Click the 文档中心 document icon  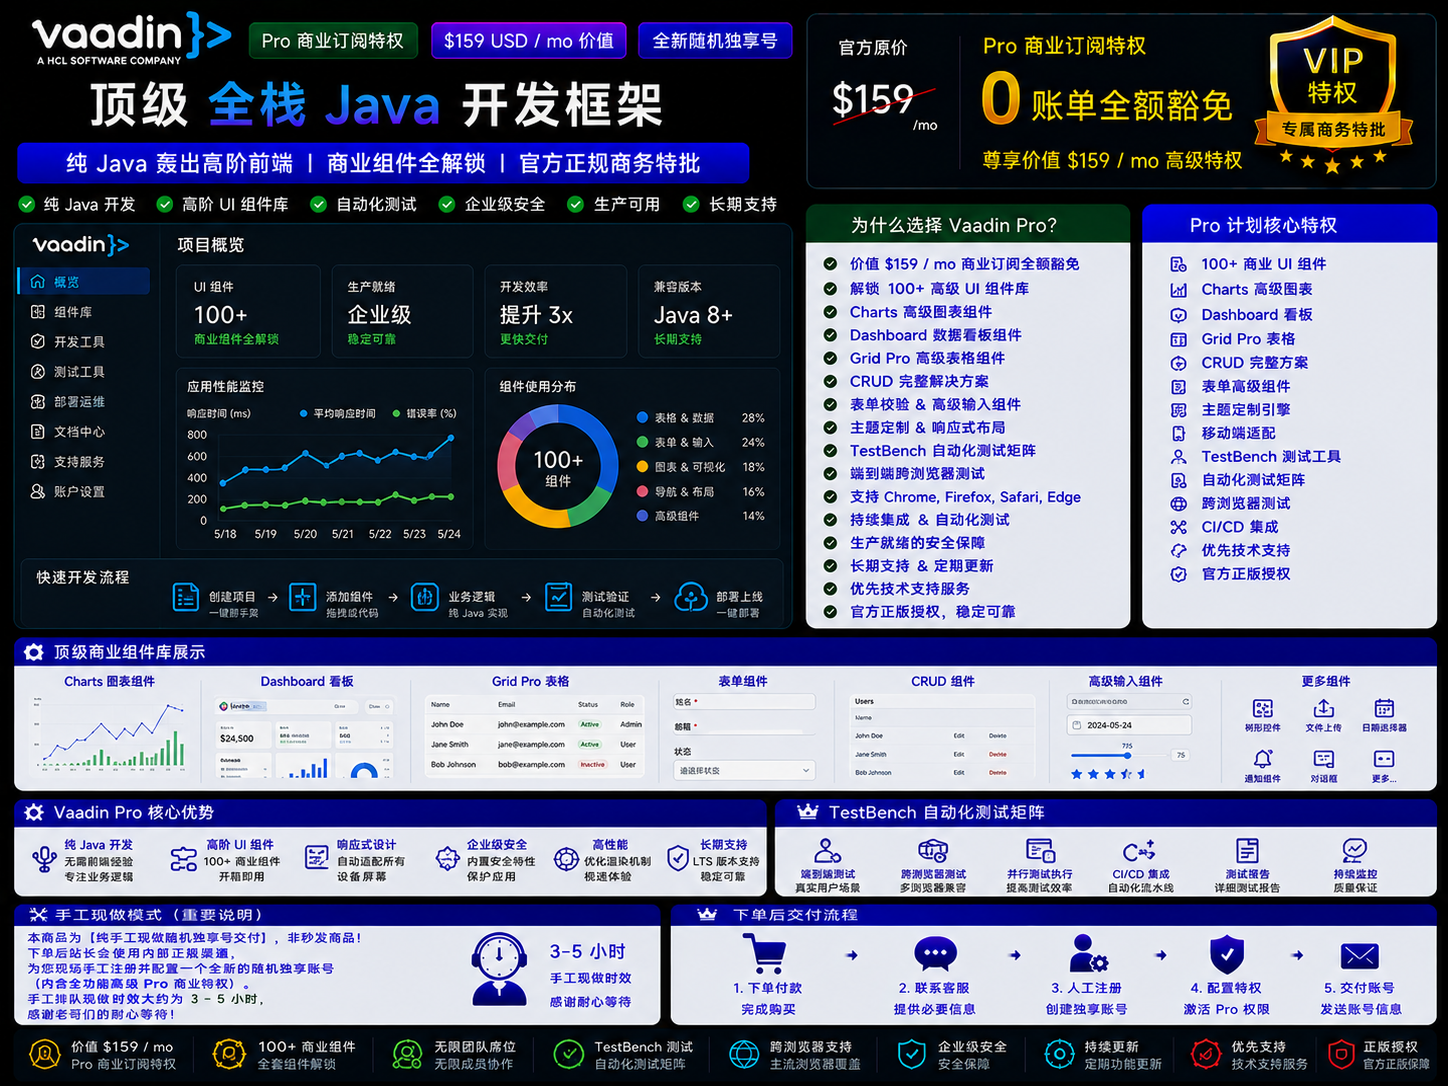click(x=38, y=432)
